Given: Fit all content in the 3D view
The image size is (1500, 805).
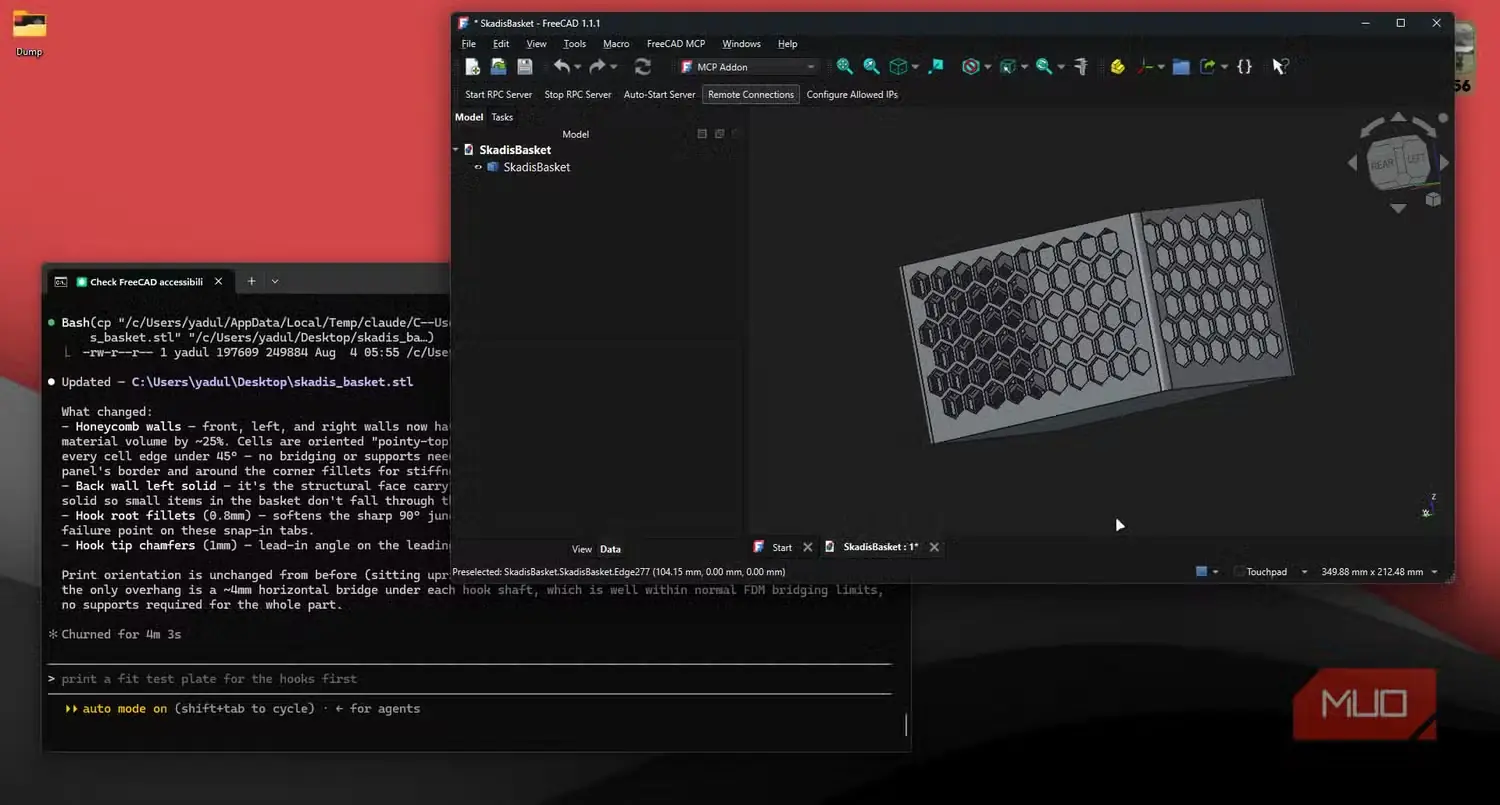Looking at the screenshot, I should coord(845,67).
